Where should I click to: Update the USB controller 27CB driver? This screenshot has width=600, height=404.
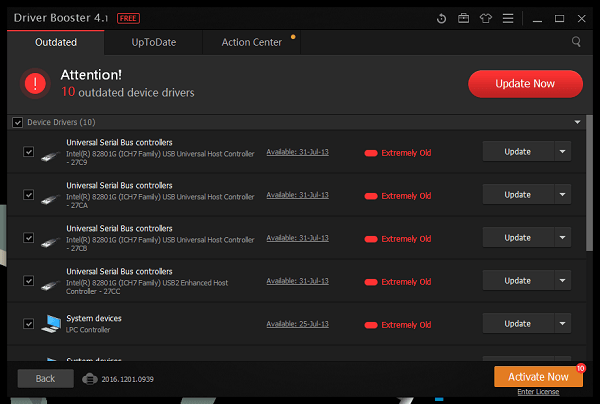518,238
